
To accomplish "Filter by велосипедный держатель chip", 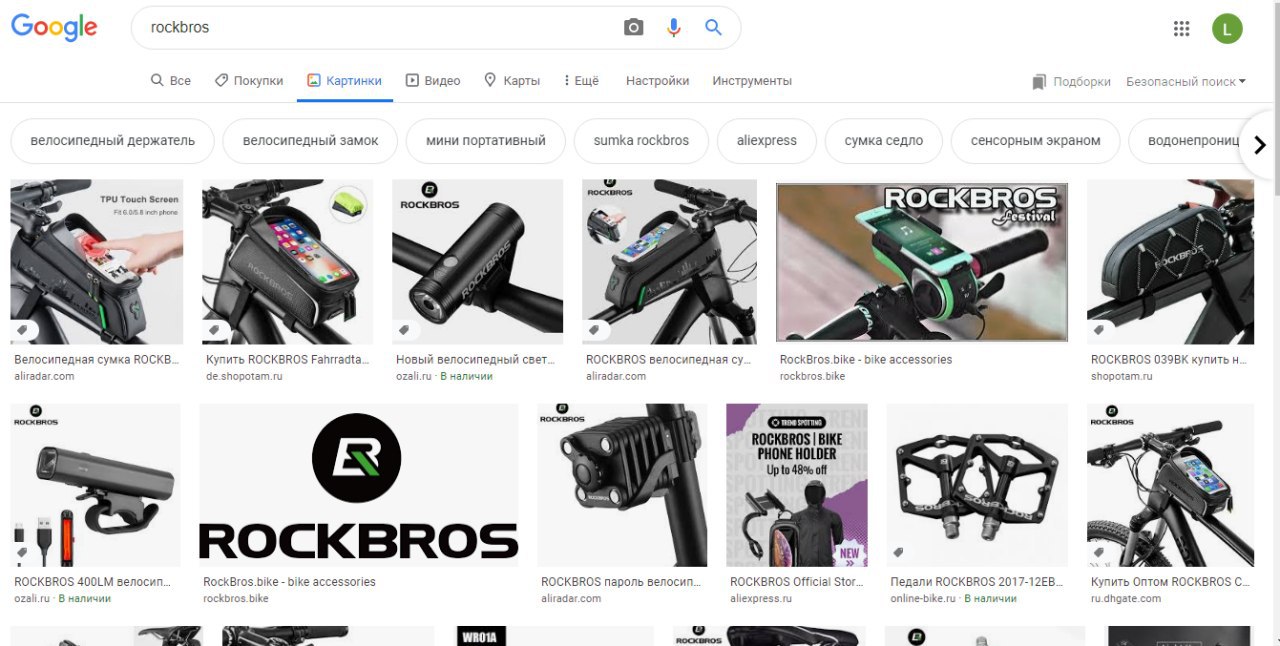I will (x=112, y=141).
